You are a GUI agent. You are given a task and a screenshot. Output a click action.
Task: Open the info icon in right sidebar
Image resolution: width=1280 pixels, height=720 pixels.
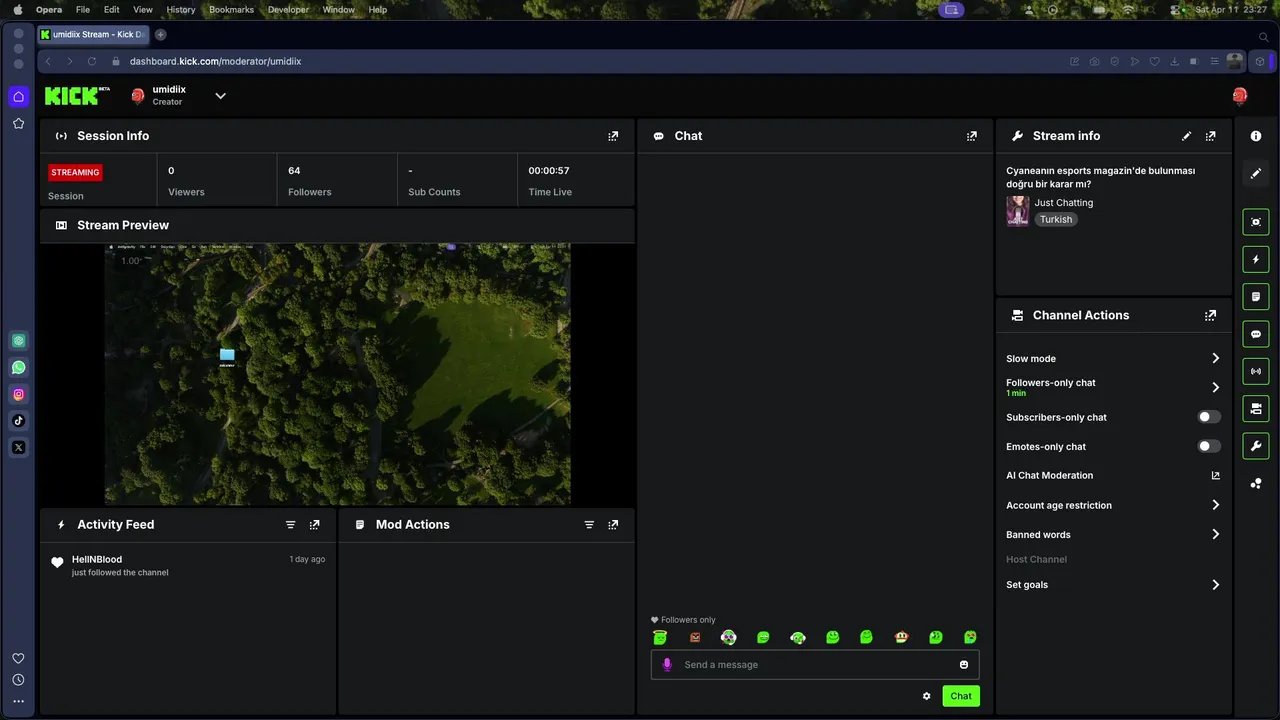pyautogui.click(x=1256, y=136)
